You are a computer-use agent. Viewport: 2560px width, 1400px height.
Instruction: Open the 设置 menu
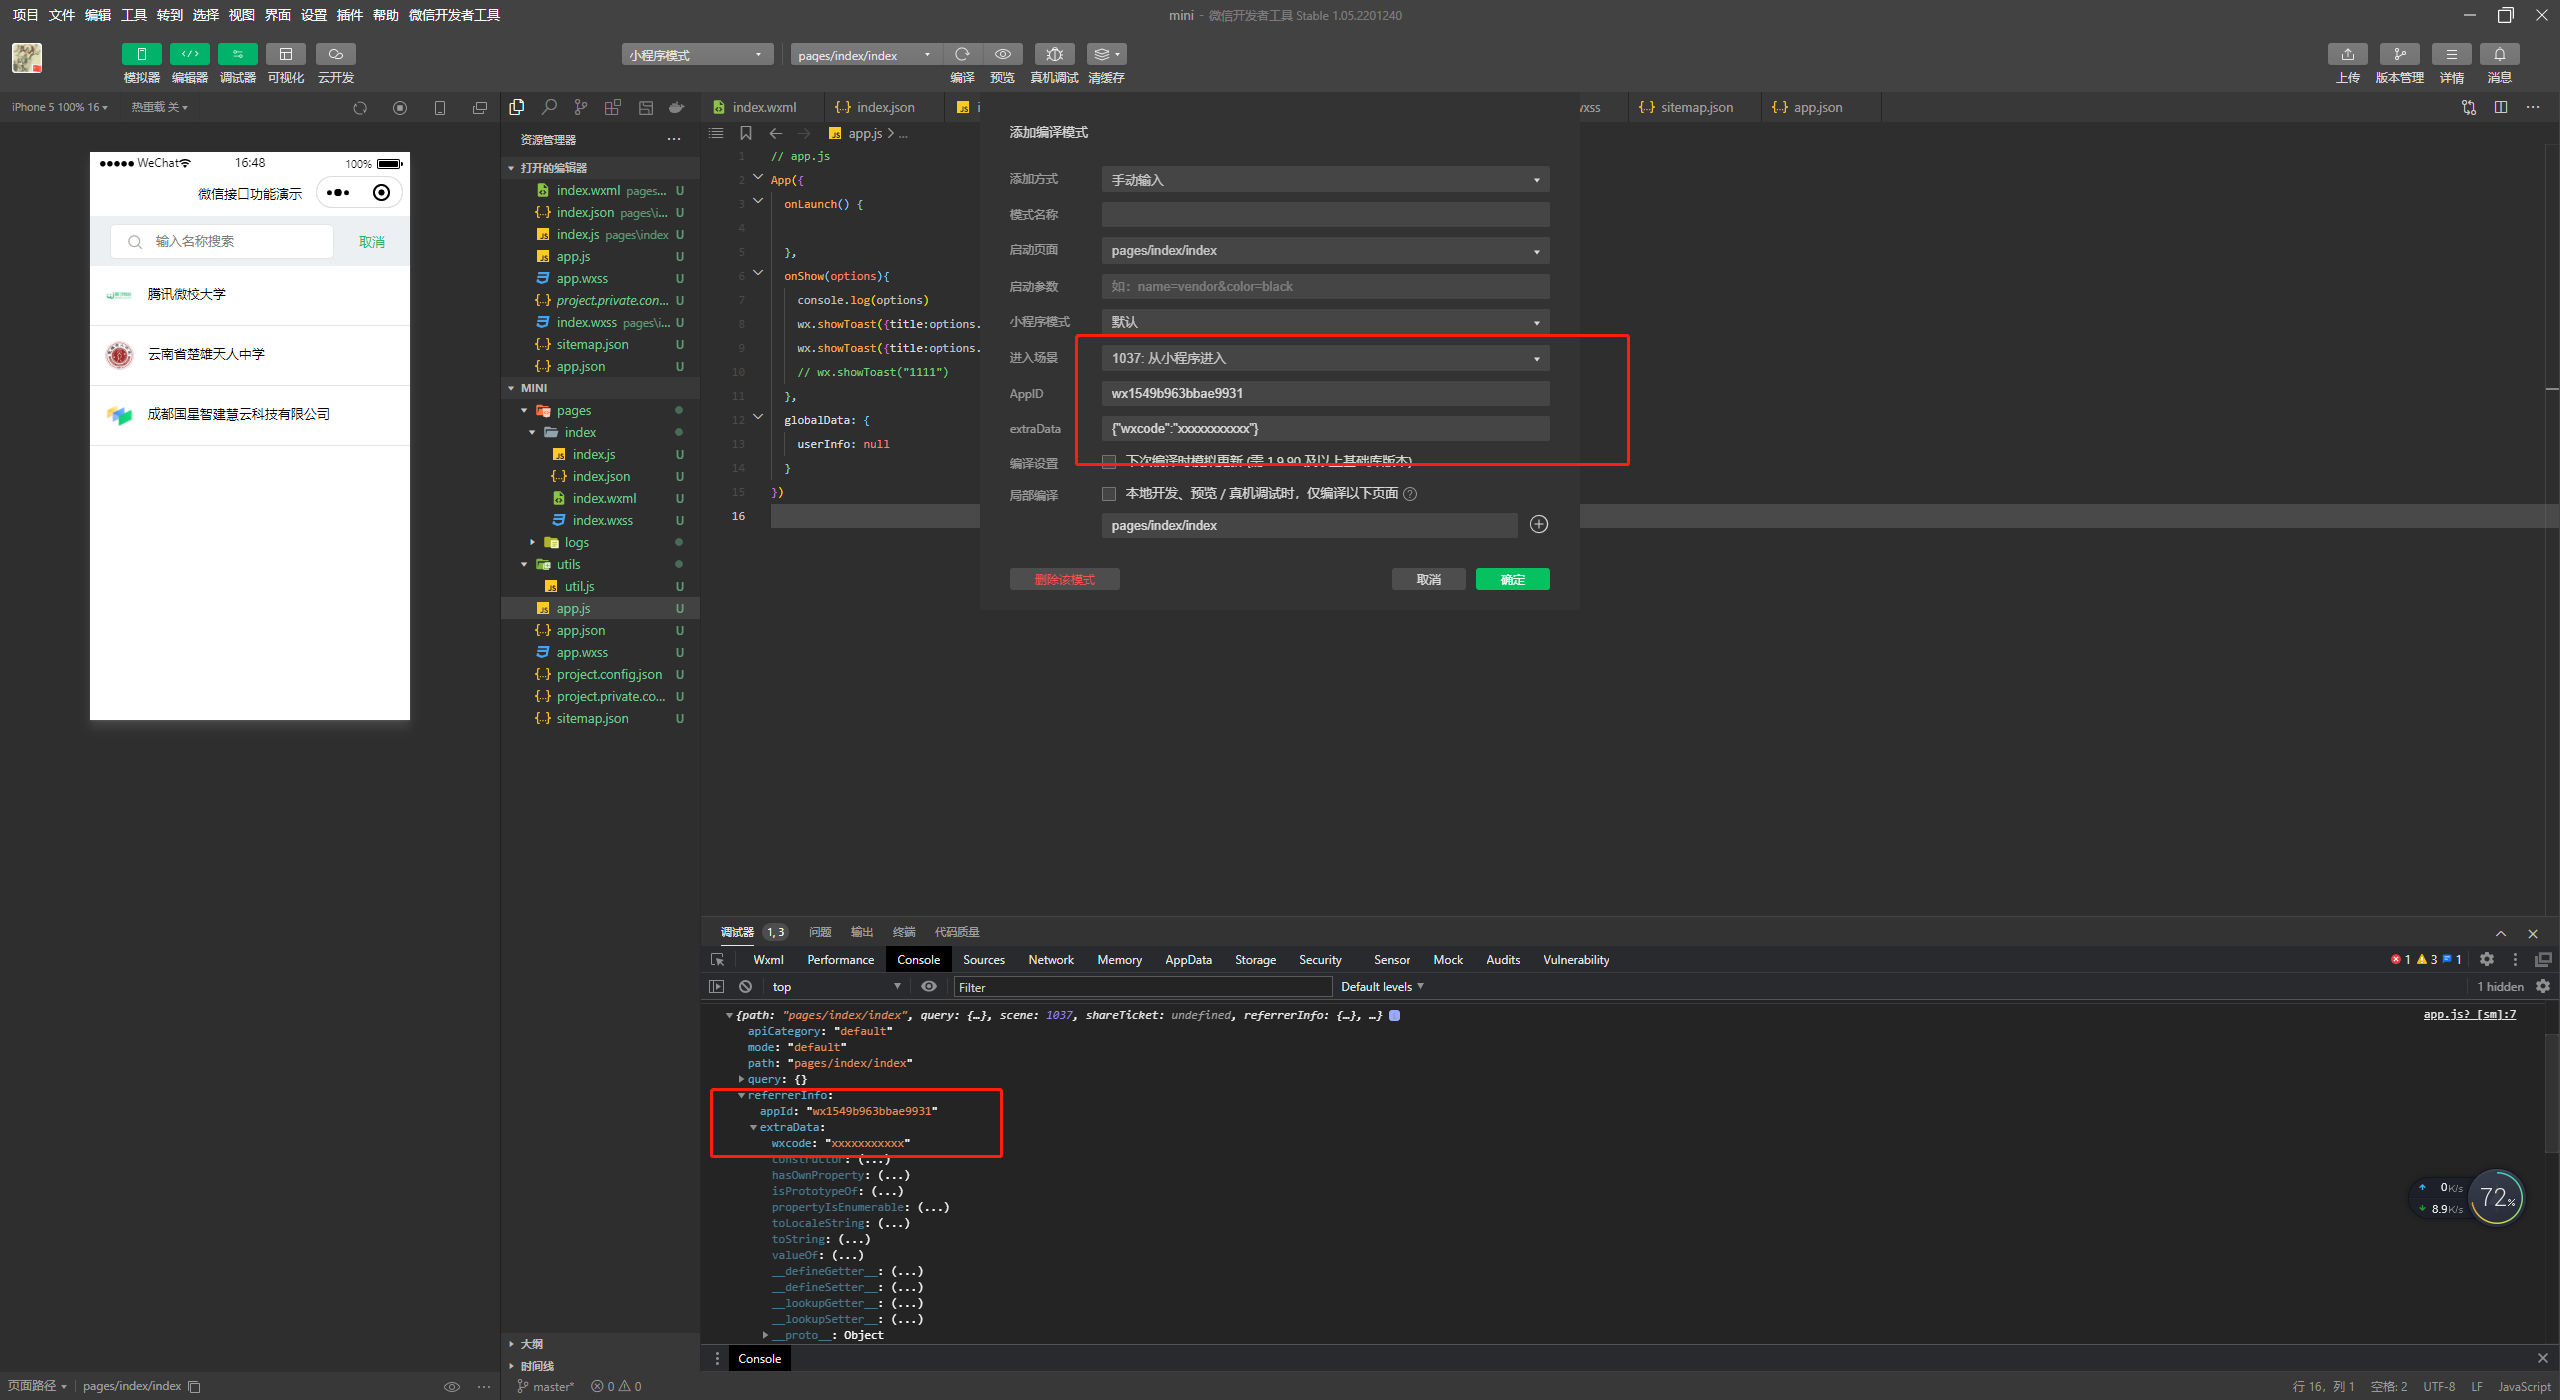pos(313,15)
